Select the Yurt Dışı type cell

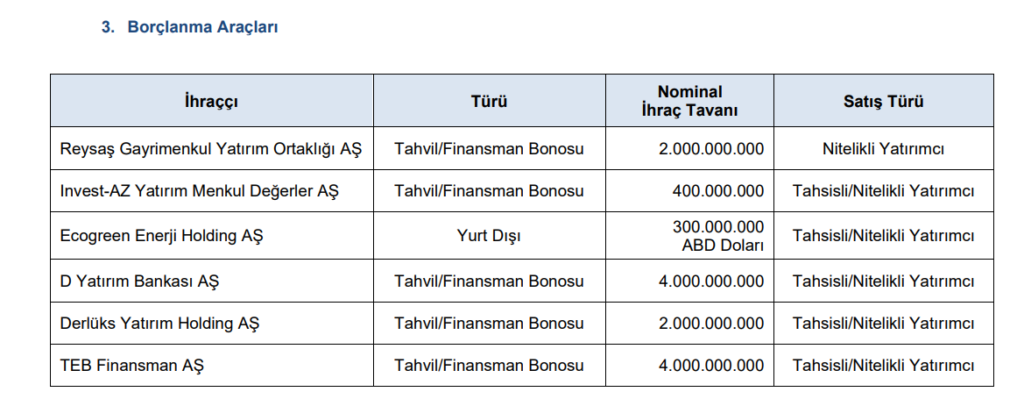coord(489,236)
